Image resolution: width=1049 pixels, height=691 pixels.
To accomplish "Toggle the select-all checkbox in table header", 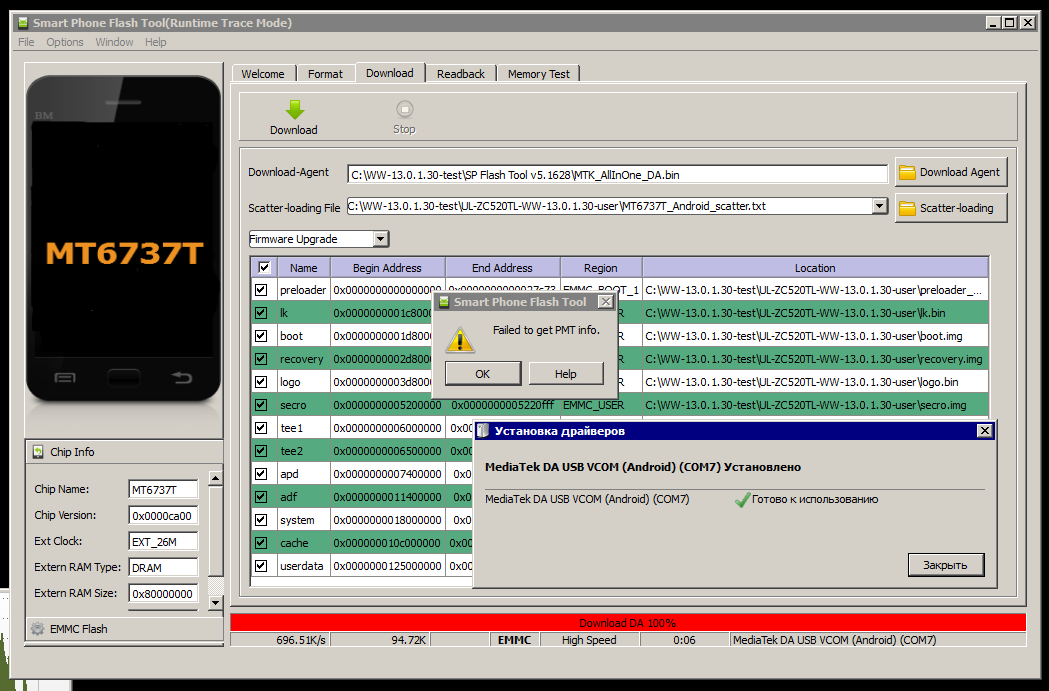I will [x=264, y=268].
